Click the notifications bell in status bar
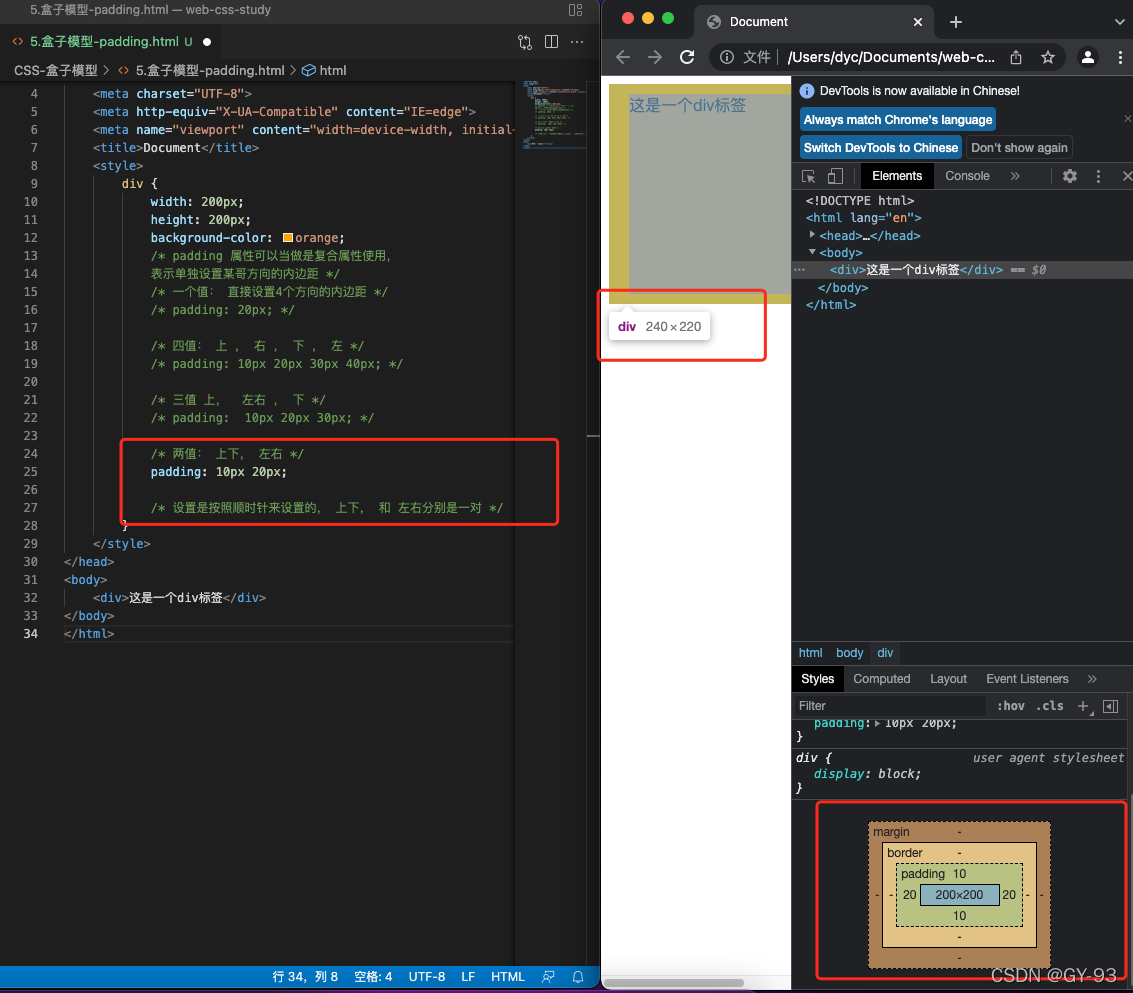The width and height of the screenshot is (1133, 993). [x=578, y=976]
